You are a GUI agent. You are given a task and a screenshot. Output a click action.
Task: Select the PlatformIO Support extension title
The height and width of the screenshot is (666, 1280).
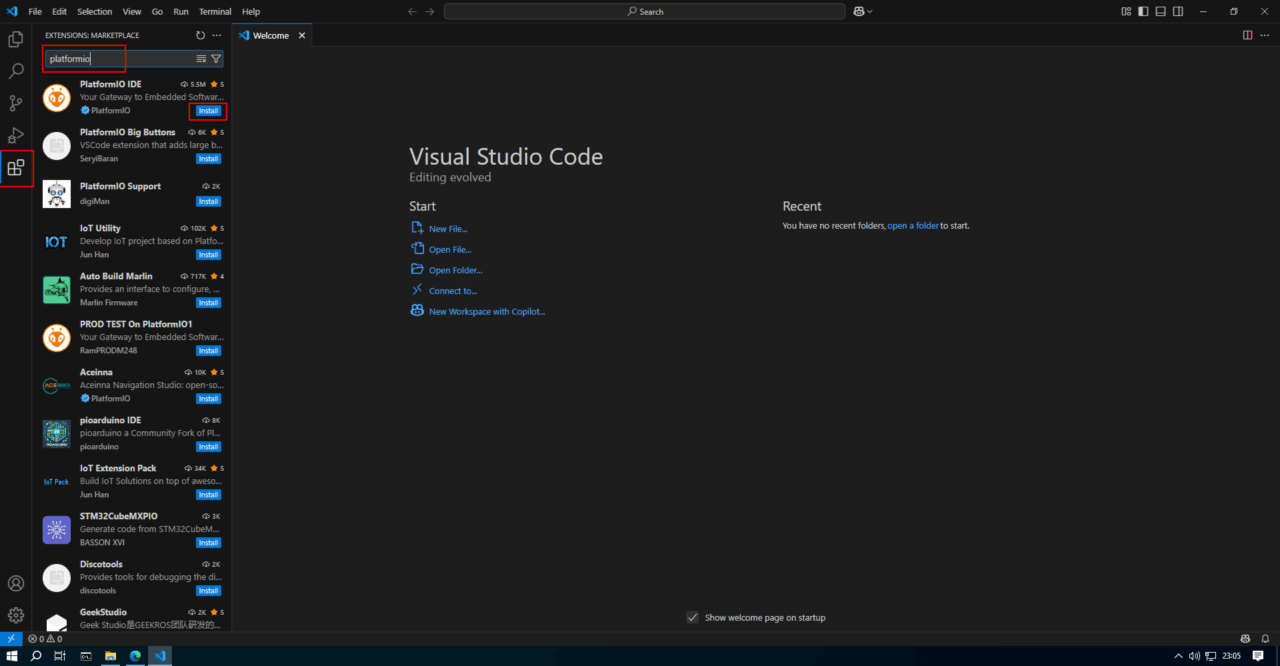click(120, 186)
